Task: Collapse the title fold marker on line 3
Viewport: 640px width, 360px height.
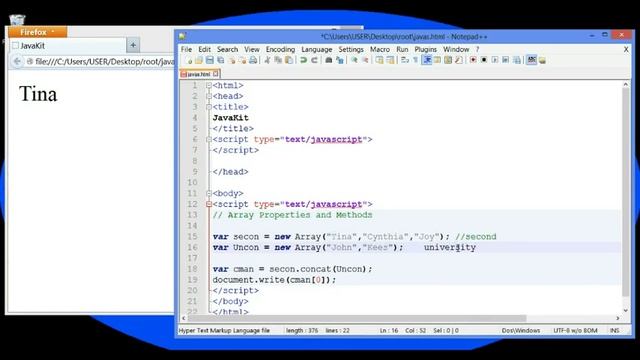Action: point(209,107)
